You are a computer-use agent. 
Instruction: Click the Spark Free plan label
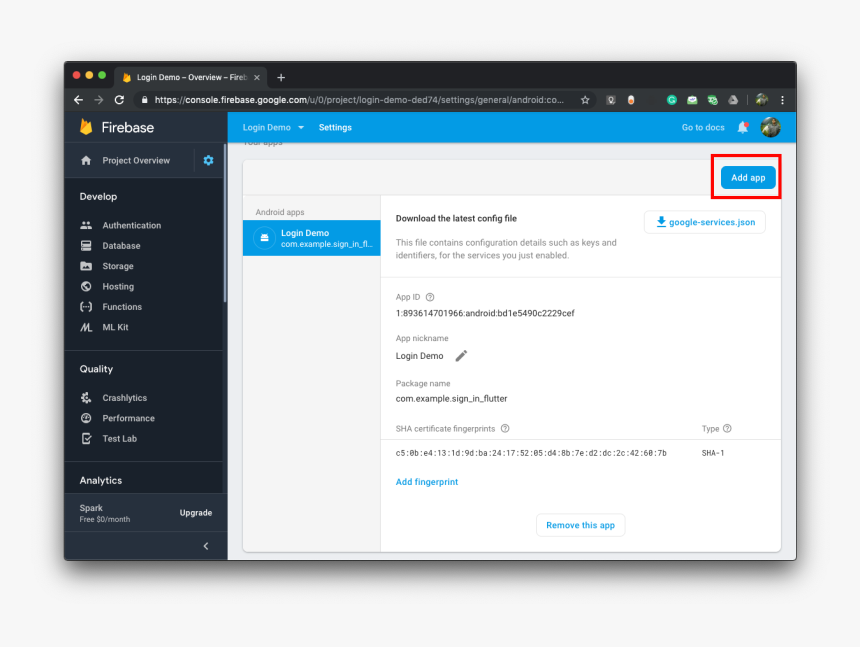105,513
